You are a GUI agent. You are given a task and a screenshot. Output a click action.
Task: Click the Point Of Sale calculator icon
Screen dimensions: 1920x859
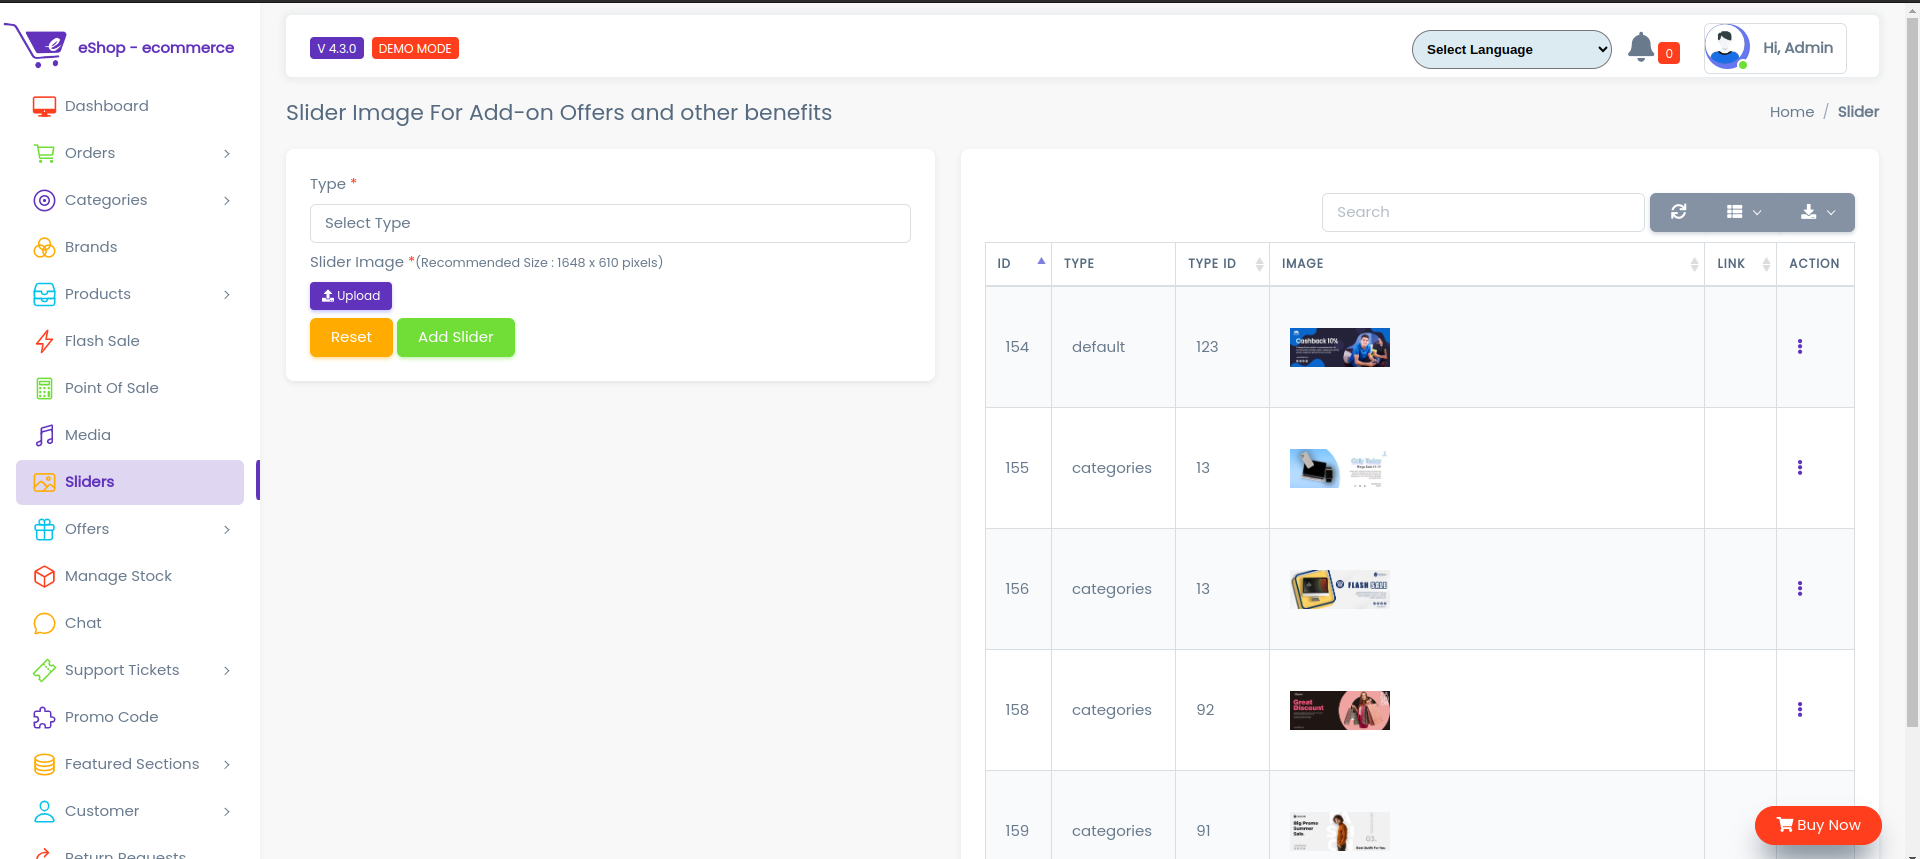coord(44,388)
